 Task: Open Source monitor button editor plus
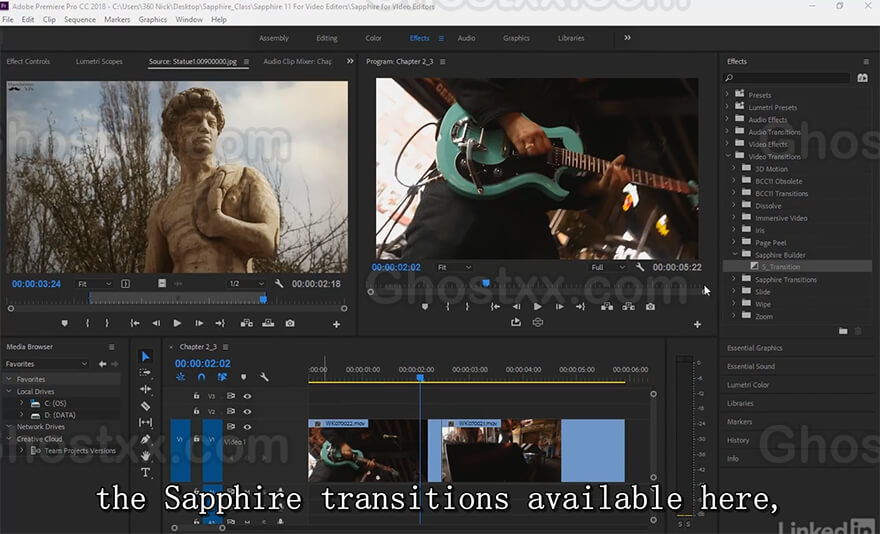coord(336,324)
